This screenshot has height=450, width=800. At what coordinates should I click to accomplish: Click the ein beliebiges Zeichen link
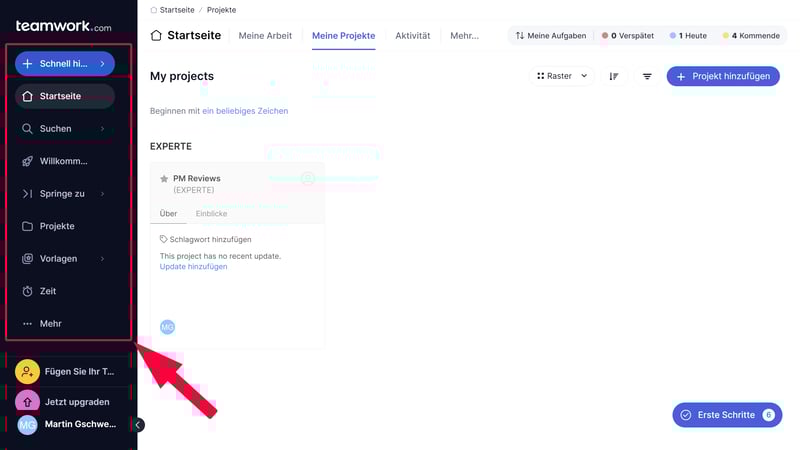(x=245, y=111)
